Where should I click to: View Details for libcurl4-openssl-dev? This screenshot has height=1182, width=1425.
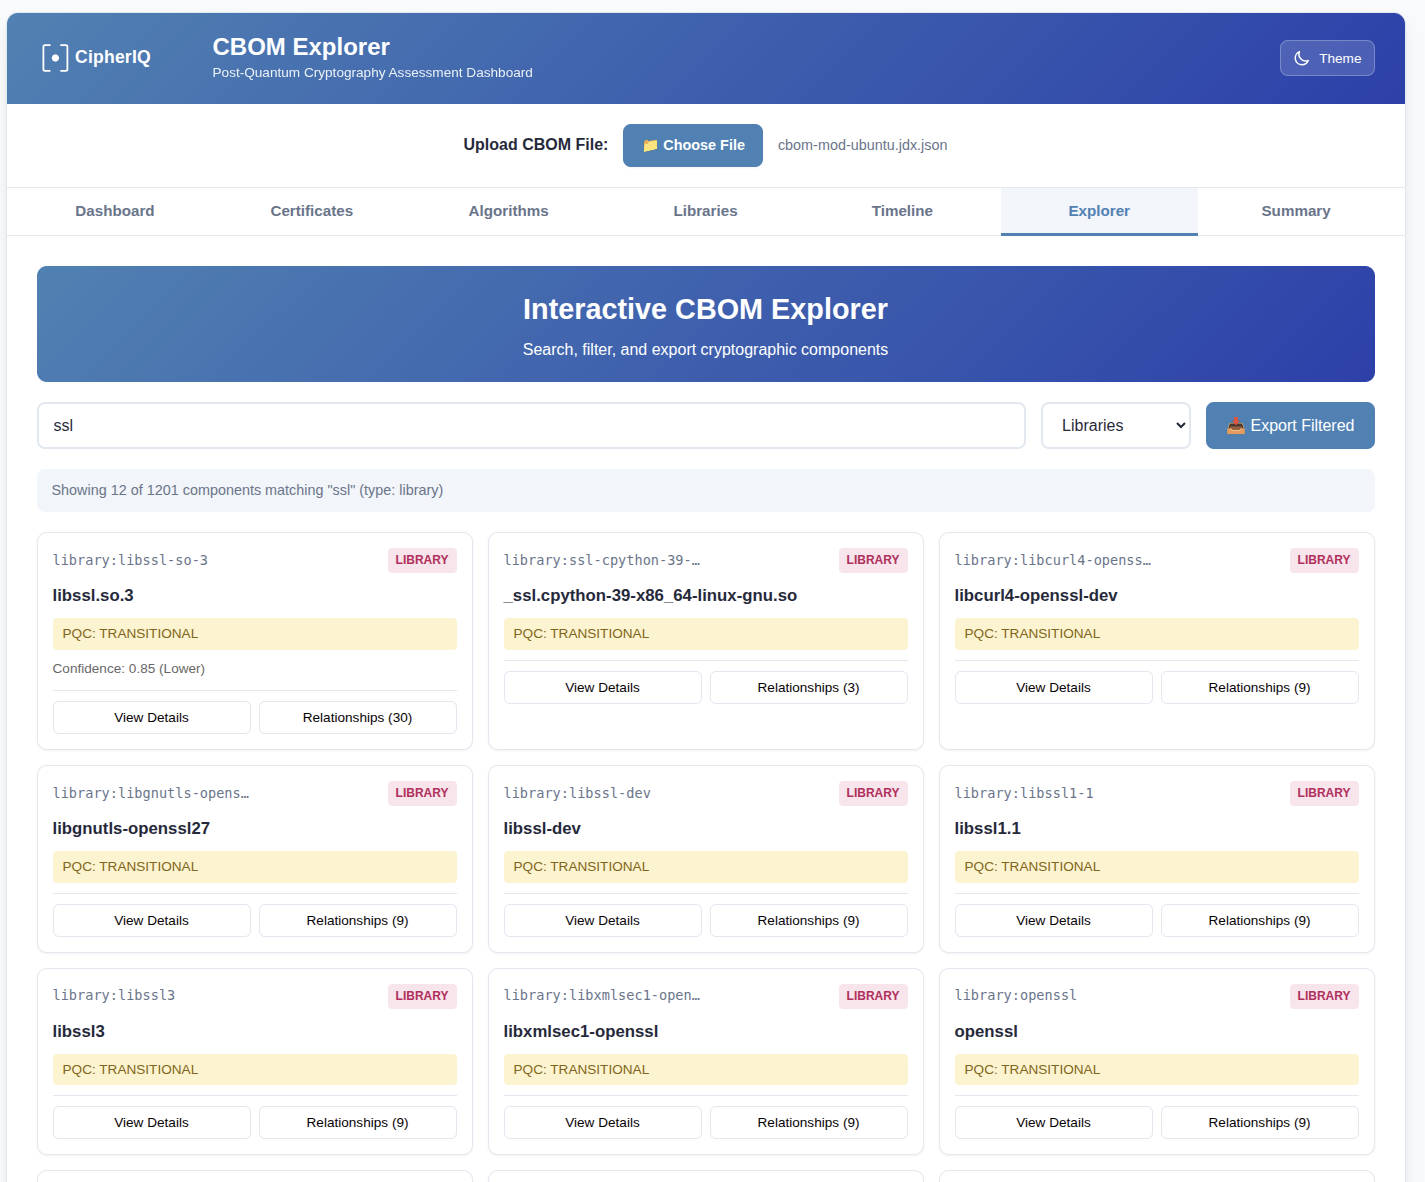point(1053,687)
